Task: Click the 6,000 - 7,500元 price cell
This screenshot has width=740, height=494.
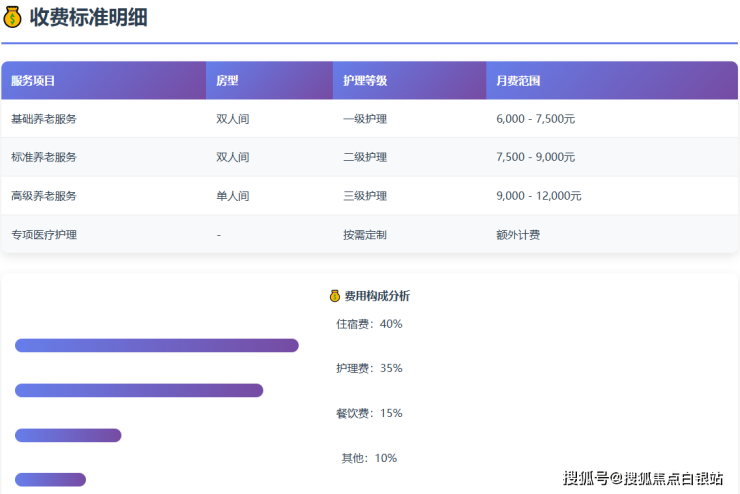Action: click(535, 119)
